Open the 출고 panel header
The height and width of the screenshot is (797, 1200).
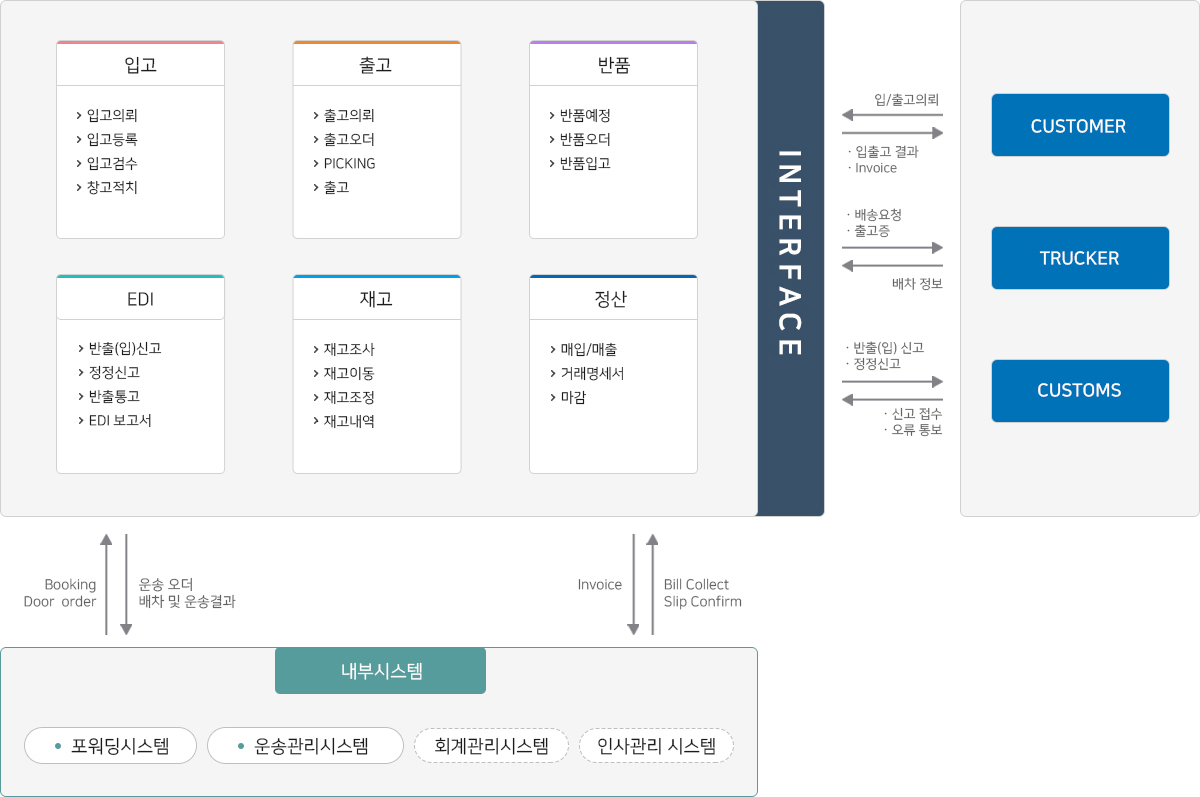pos(376,65)
